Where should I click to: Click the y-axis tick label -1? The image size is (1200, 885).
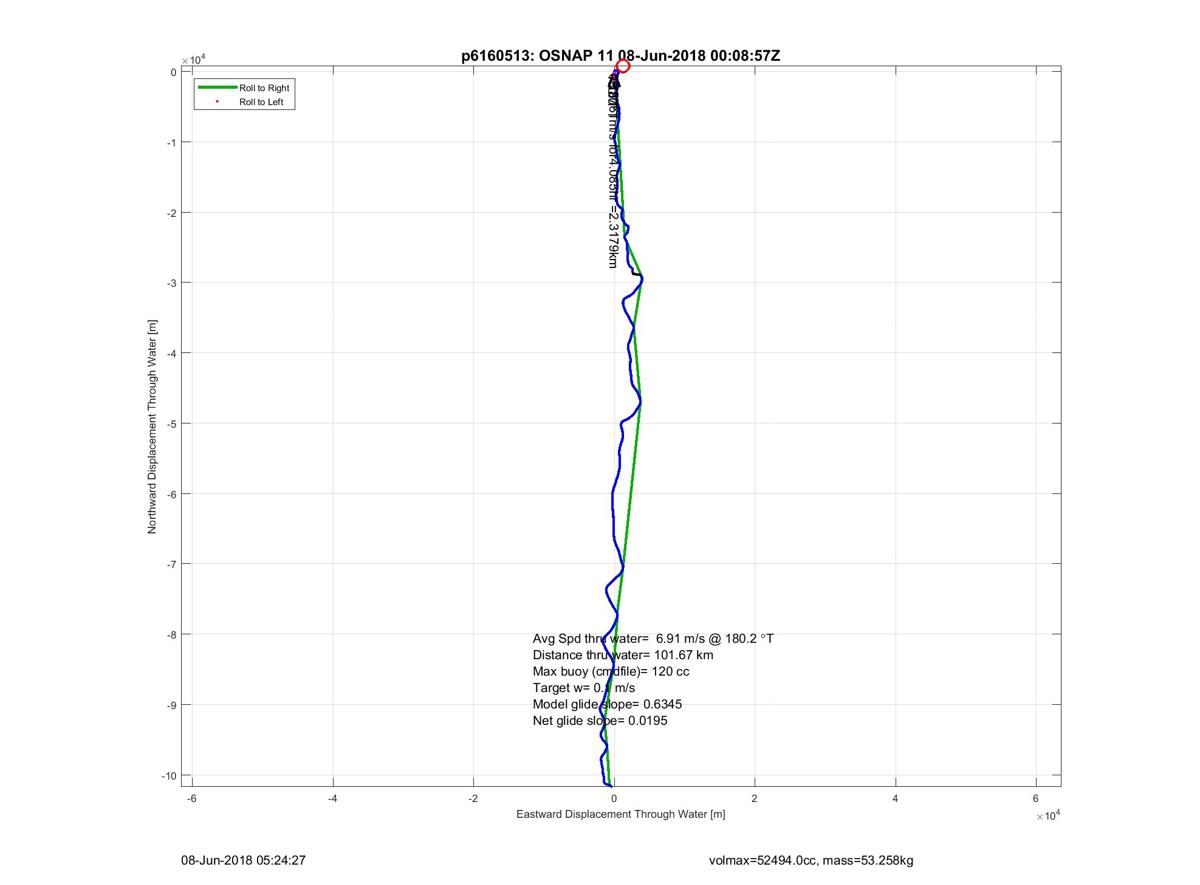click(171, 143)
